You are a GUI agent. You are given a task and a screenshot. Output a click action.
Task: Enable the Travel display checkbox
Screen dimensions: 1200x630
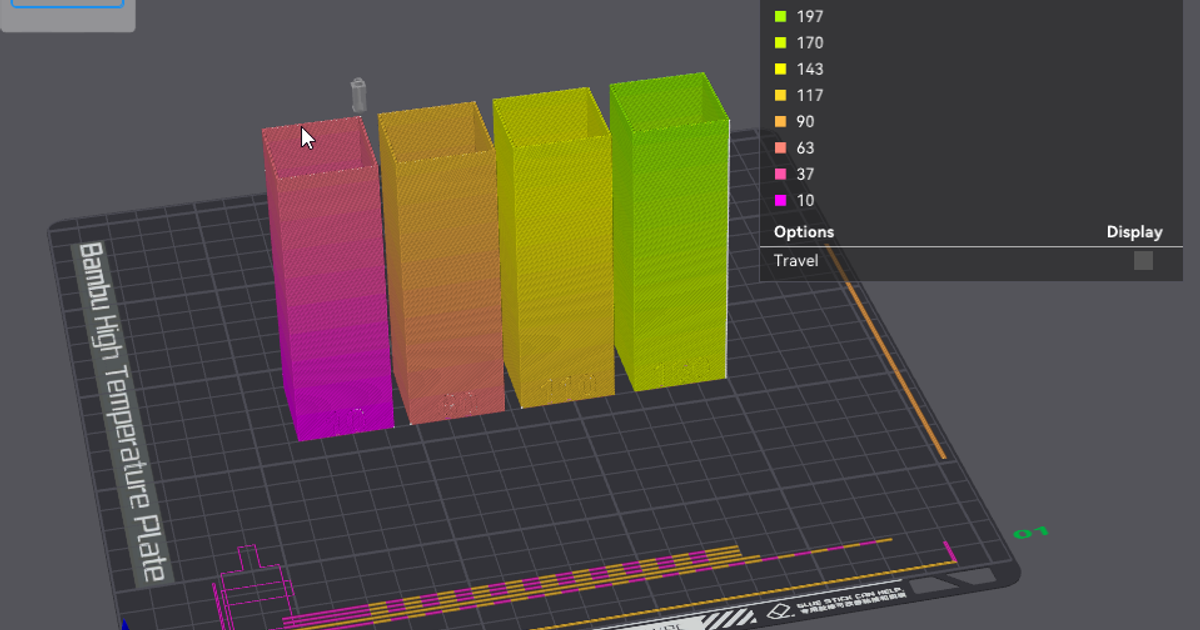(x=1143, y=260)
